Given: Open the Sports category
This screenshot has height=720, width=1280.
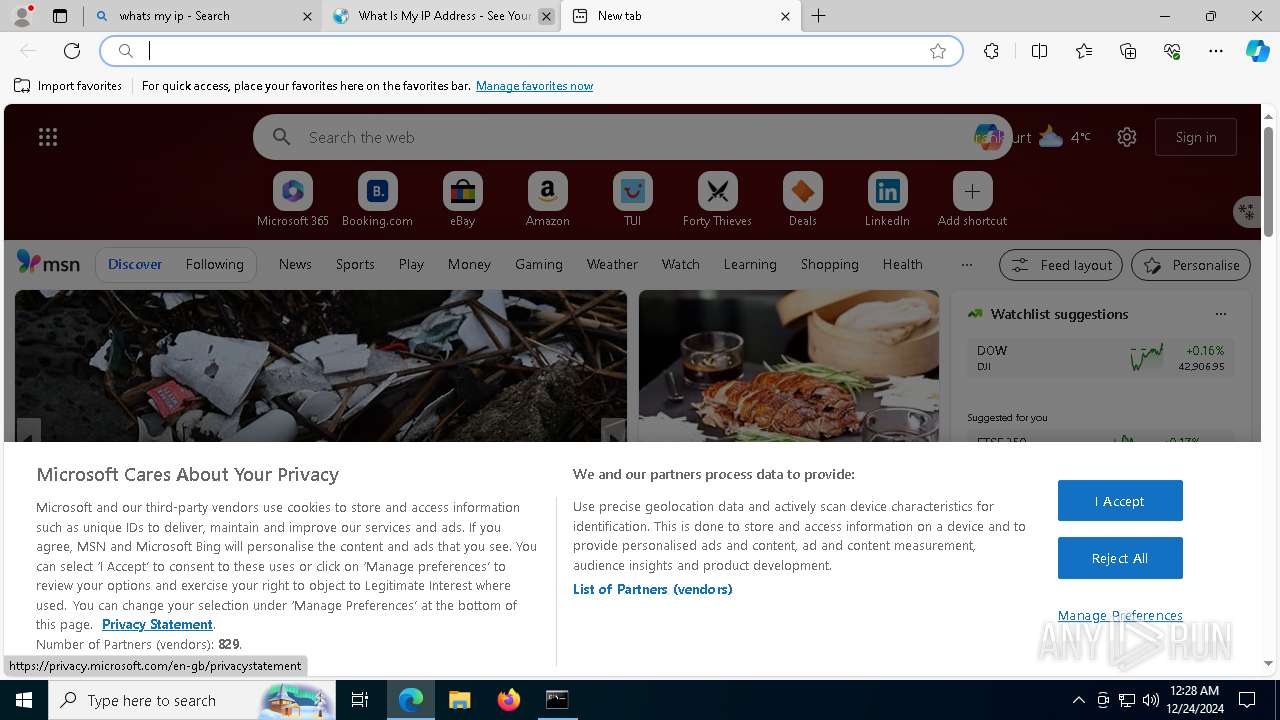Looking at the screenshot, I should tap(355, 264).
